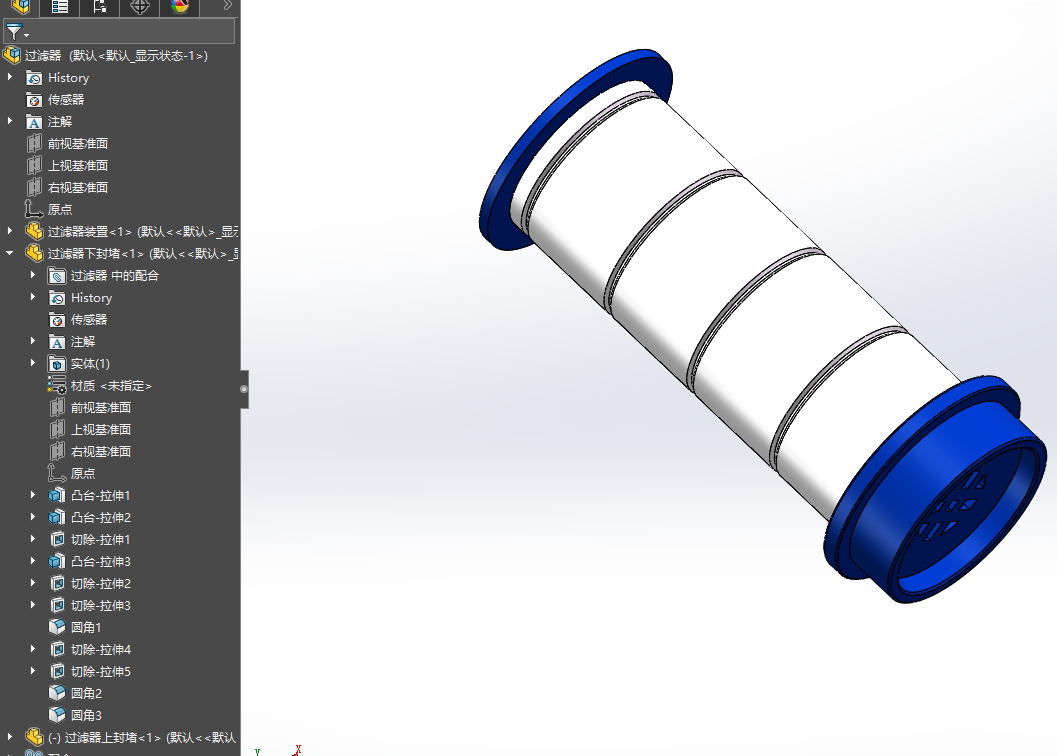The height and width of the screenshot is (756, 1057).
Task: Click the panel collapse handle on splitter
Action: (244, 388)
